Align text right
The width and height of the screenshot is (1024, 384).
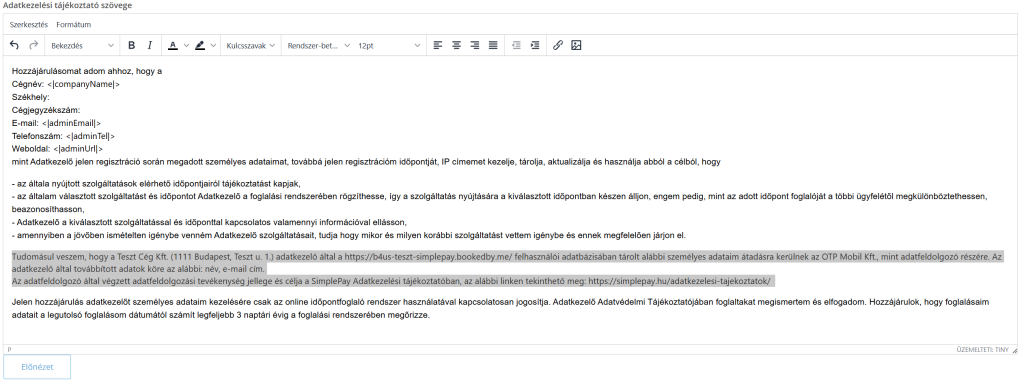tap(475, 46)
